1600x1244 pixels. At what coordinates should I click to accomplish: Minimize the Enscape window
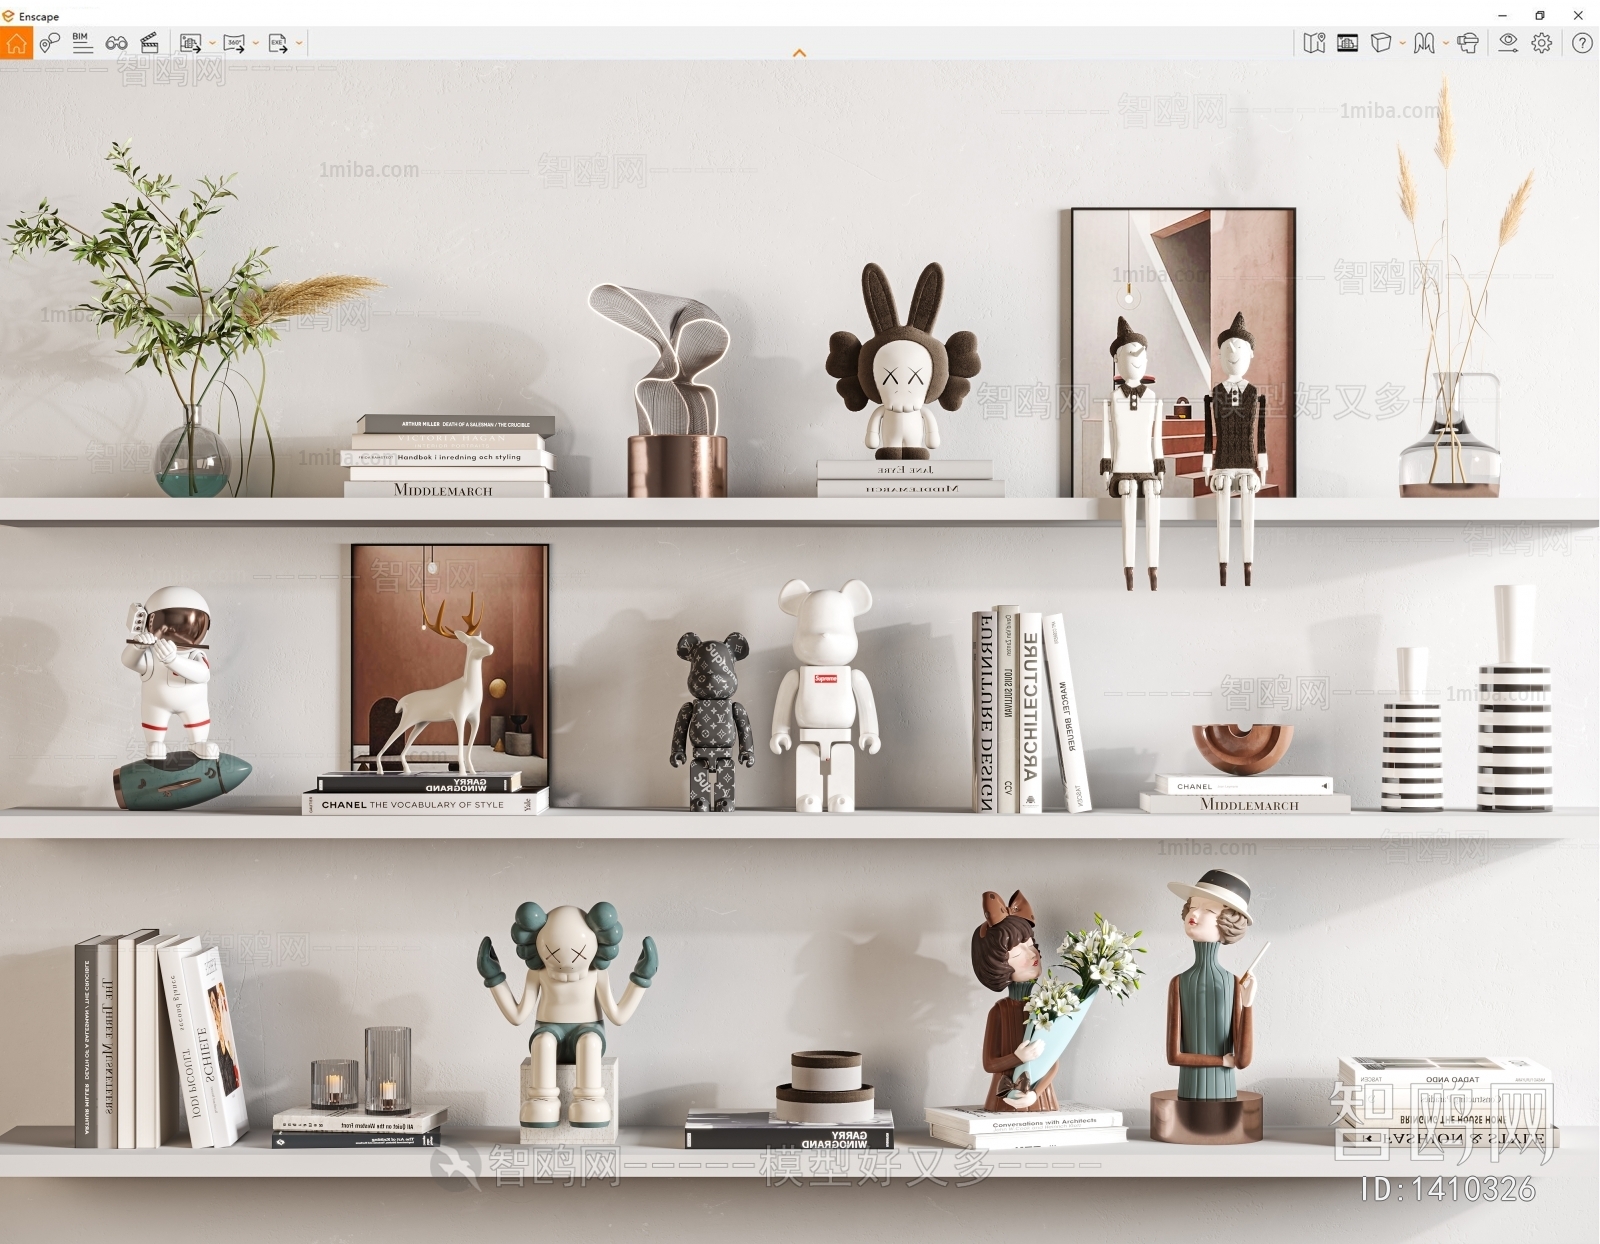tap(1502, 15)
